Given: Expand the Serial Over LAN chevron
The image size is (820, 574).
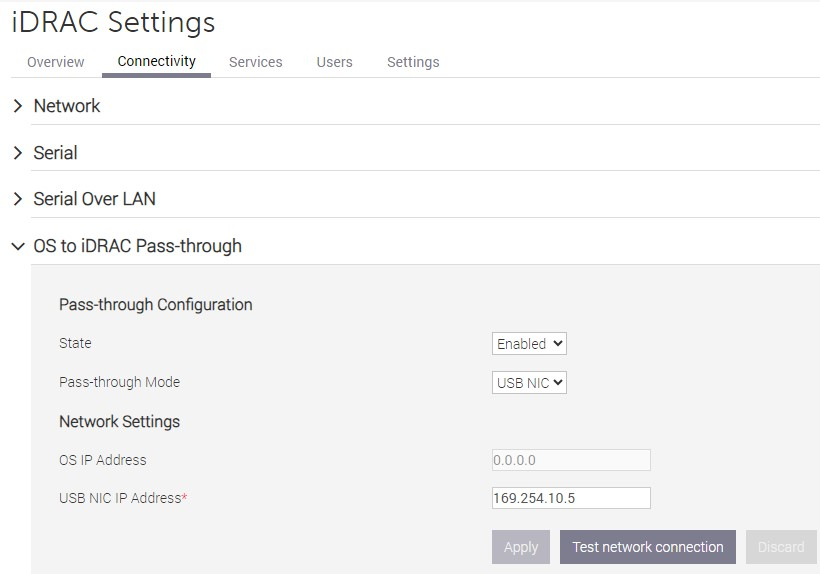Looking at the screenshot, I should coord(17,199).
